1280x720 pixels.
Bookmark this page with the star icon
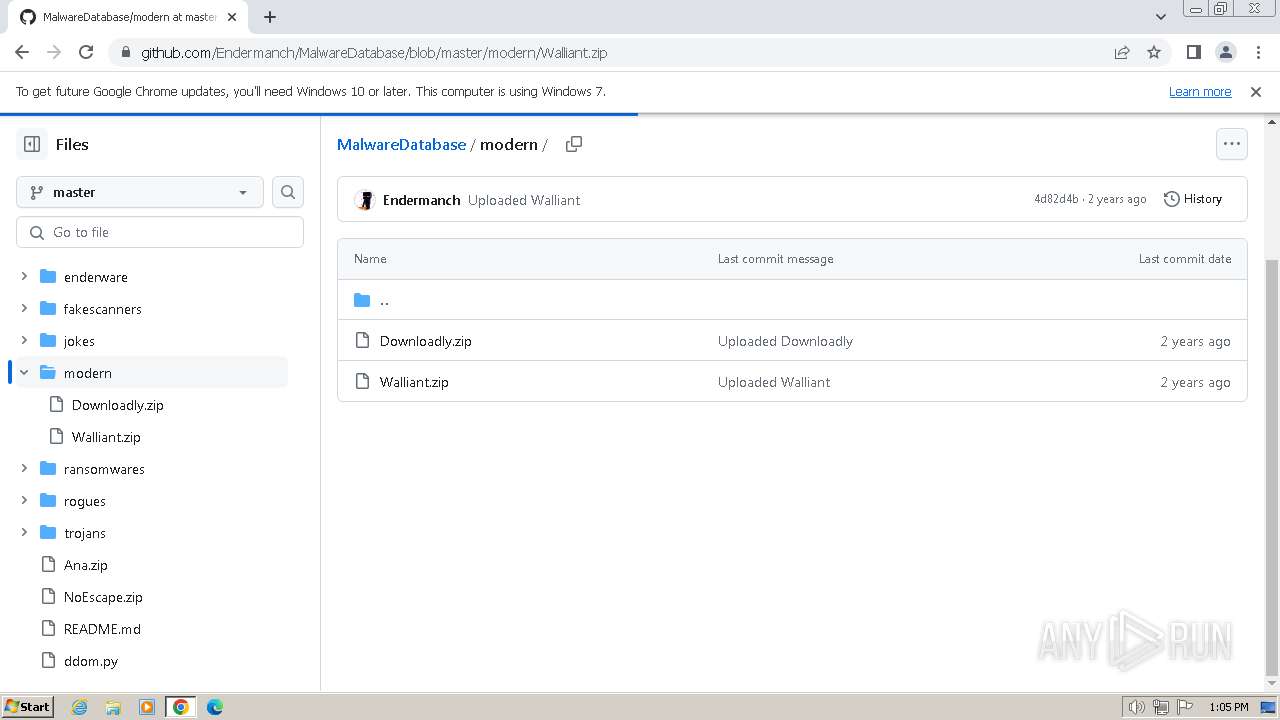1154,52
